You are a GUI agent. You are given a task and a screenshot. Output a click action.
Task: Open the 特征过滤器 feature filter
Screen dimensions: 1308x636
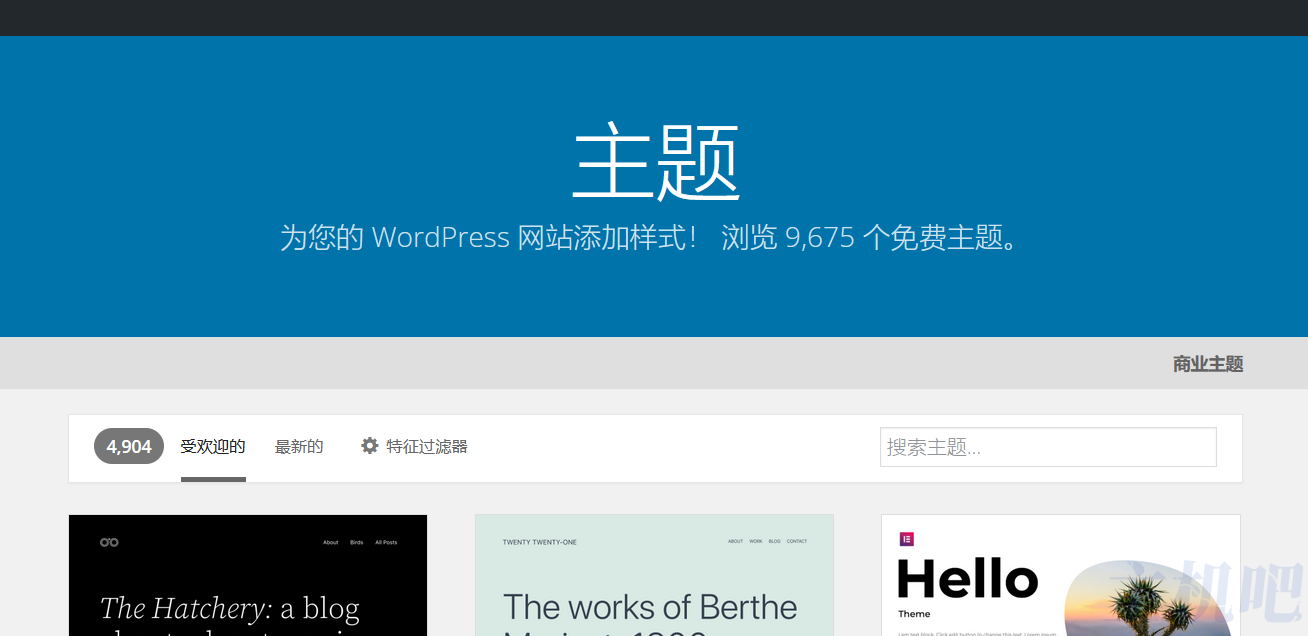click(x=427, y=447)
